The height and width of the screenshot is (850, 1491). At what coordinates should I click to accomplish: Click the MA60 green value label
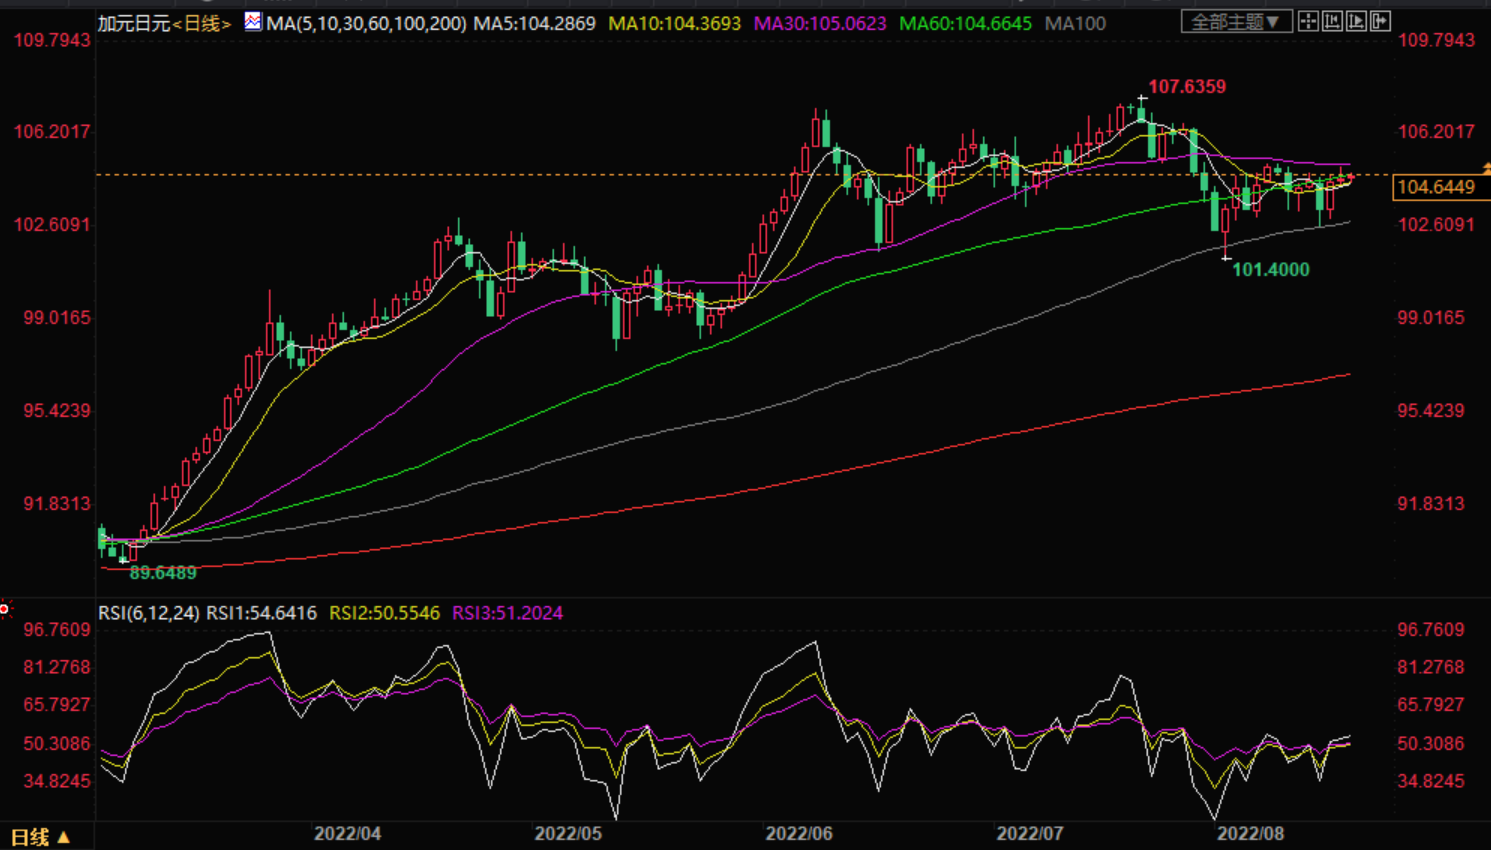coord(965,23)
